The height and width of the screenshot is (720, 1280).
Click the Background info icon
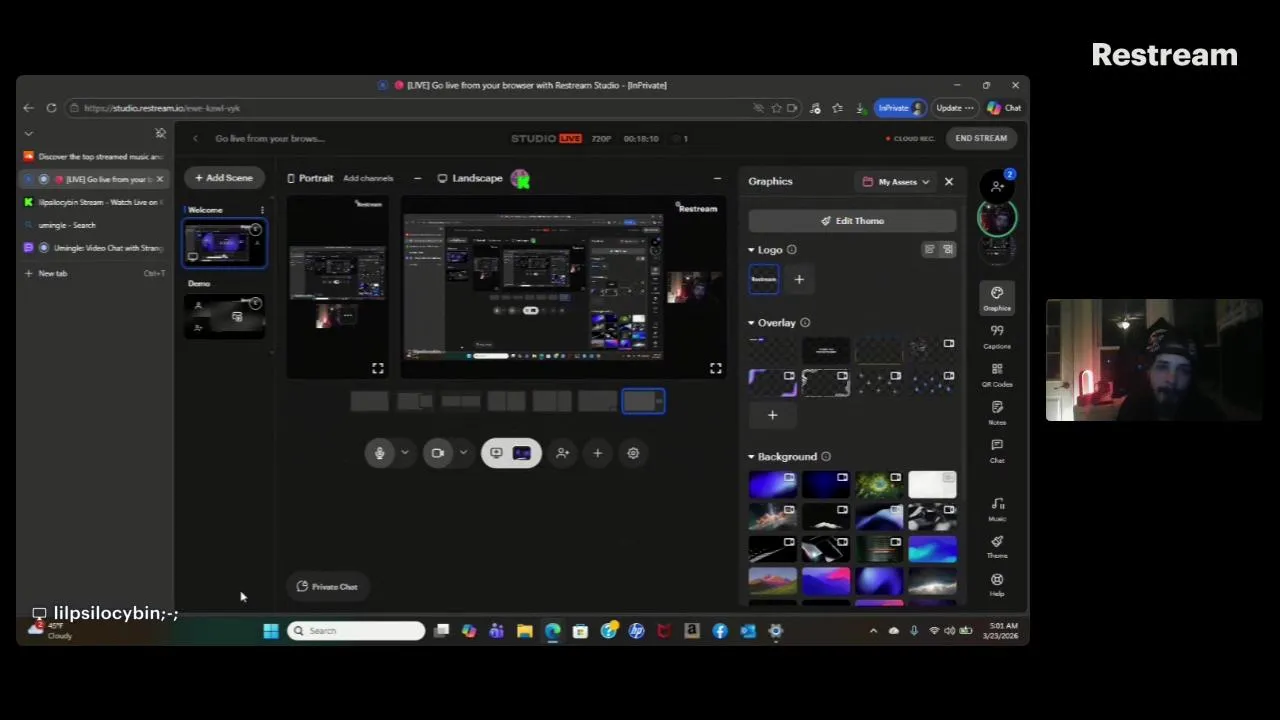(825, 457)
